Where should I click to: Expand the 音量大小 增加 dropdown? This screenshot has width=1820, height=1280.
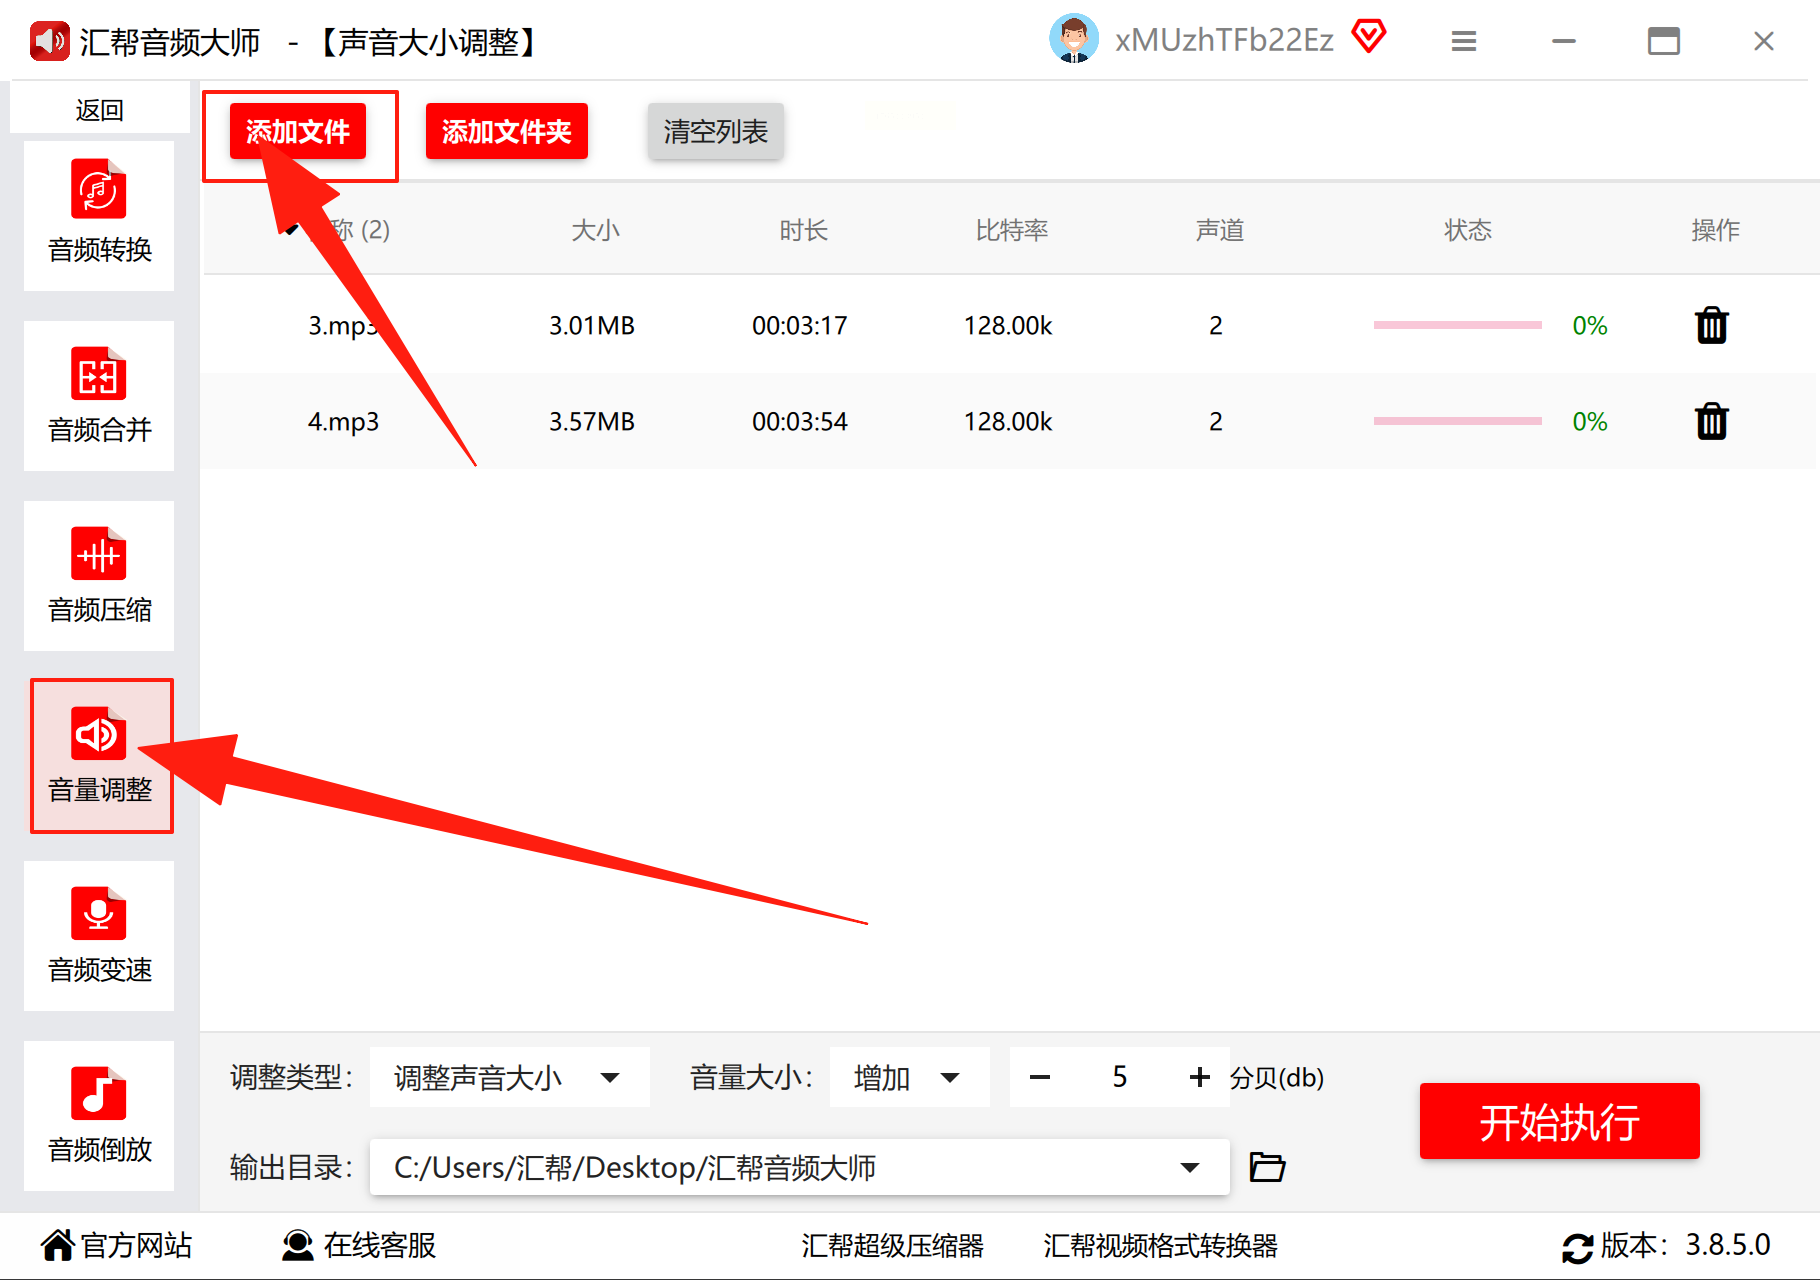coord(909,1077)
